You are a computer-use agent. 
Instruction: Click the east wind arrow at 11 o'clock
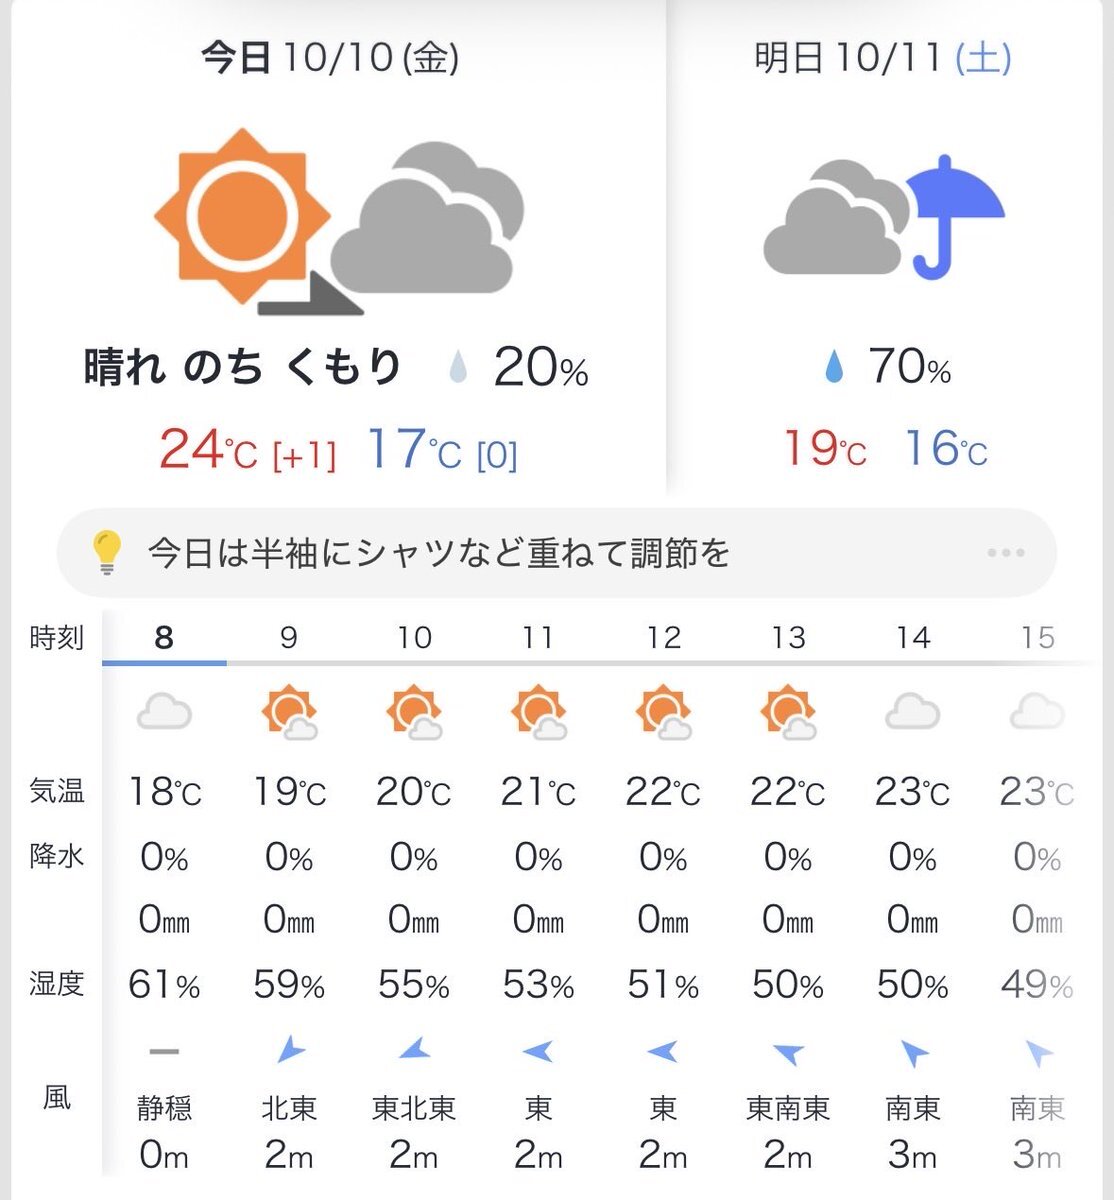538,1050
